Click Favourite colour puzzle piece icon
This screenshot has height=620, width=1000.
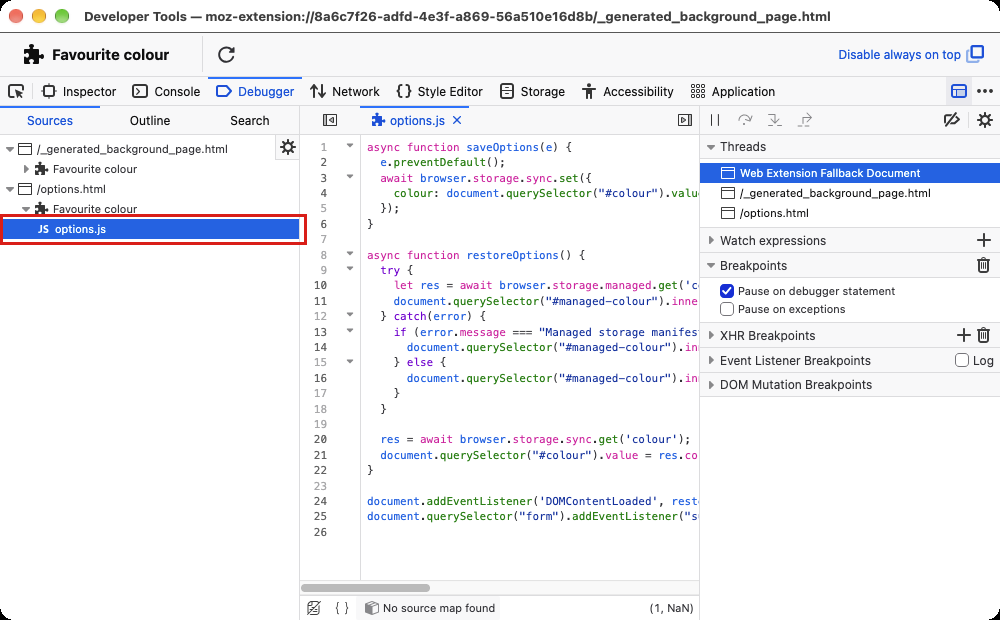[33, 55]
